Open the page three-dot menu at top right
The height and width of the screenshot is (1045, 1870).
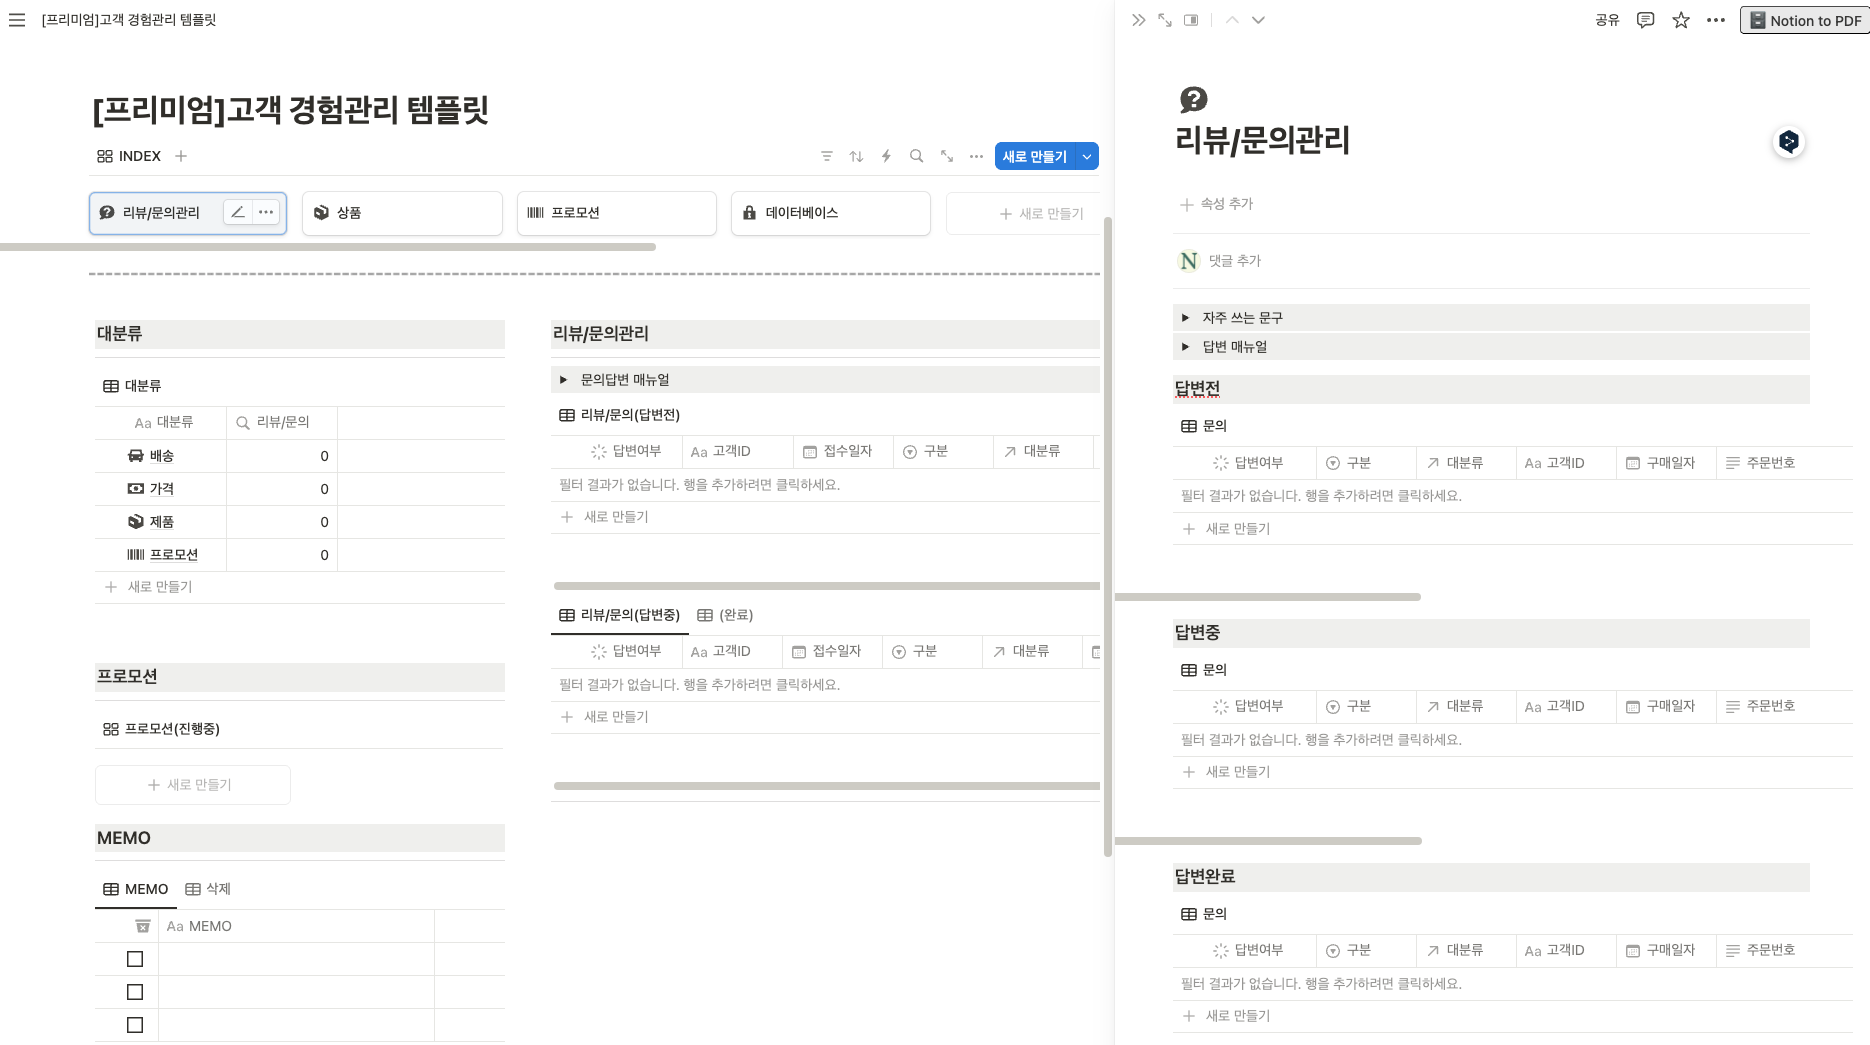point(1716,20)
